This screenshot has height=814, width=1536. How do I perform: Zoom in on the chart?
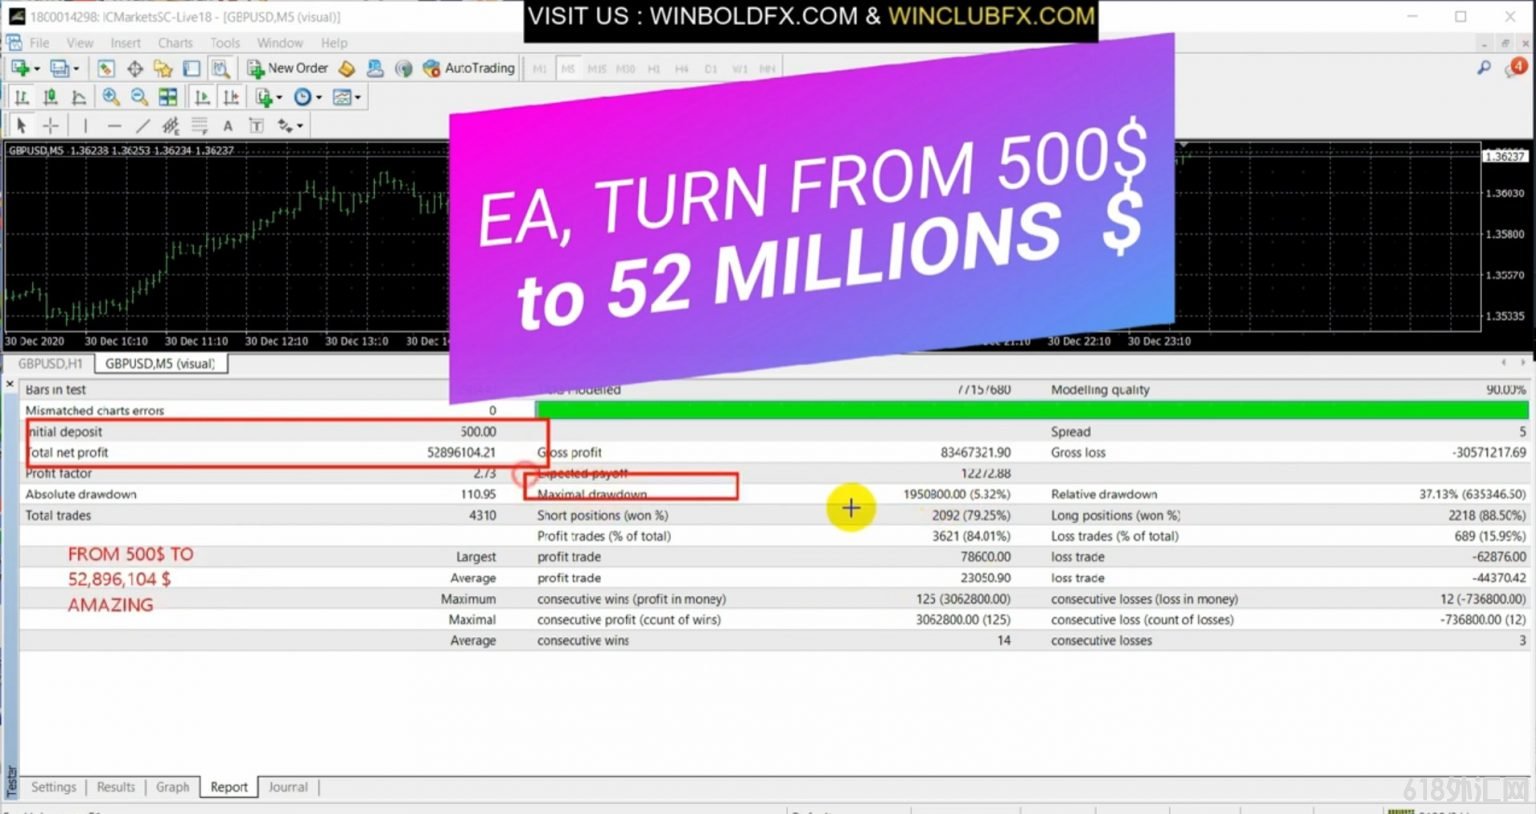(x=111, y=97)
